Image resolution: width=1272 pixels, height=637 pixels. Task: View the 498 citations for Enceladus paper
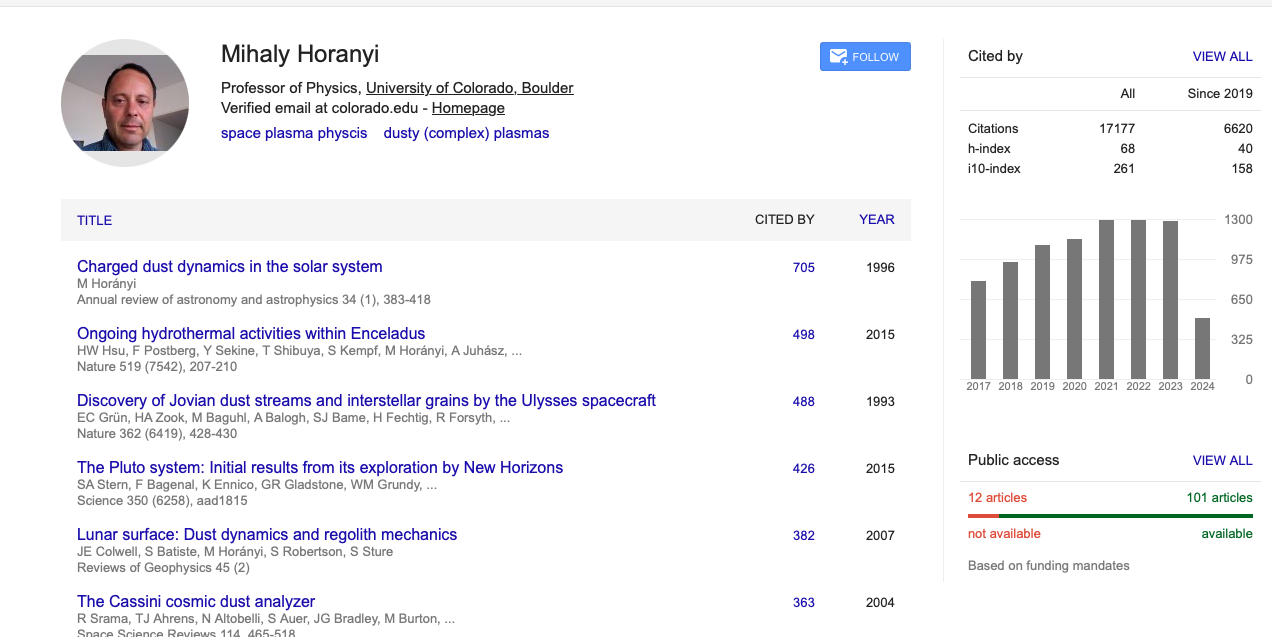coord(803,335)
